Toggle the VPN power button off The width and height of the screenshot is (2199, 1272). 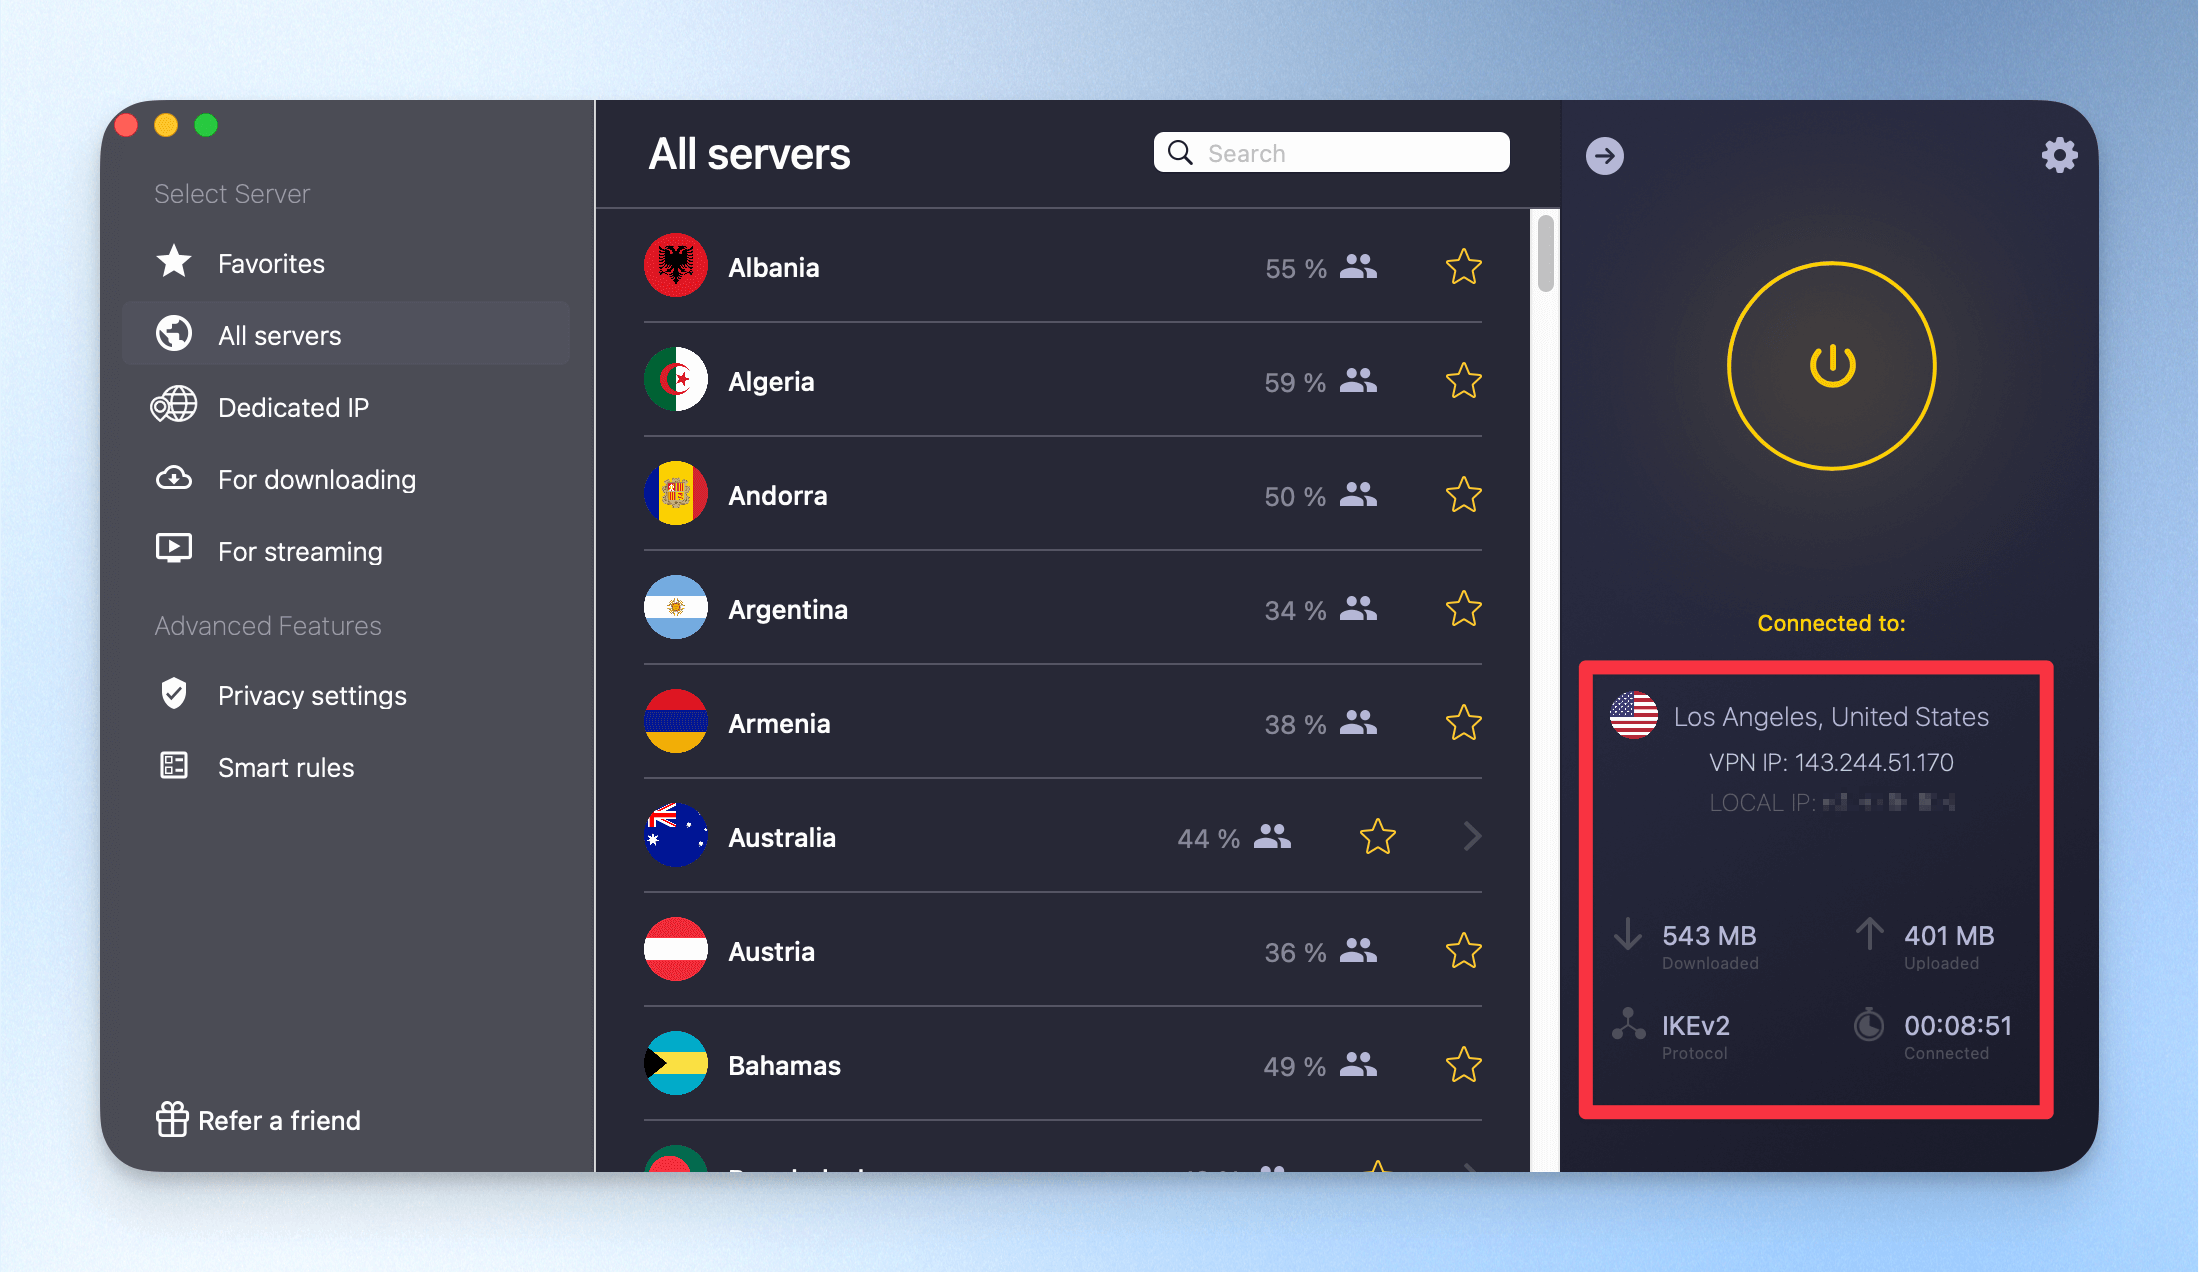[x=1832, y=366]
